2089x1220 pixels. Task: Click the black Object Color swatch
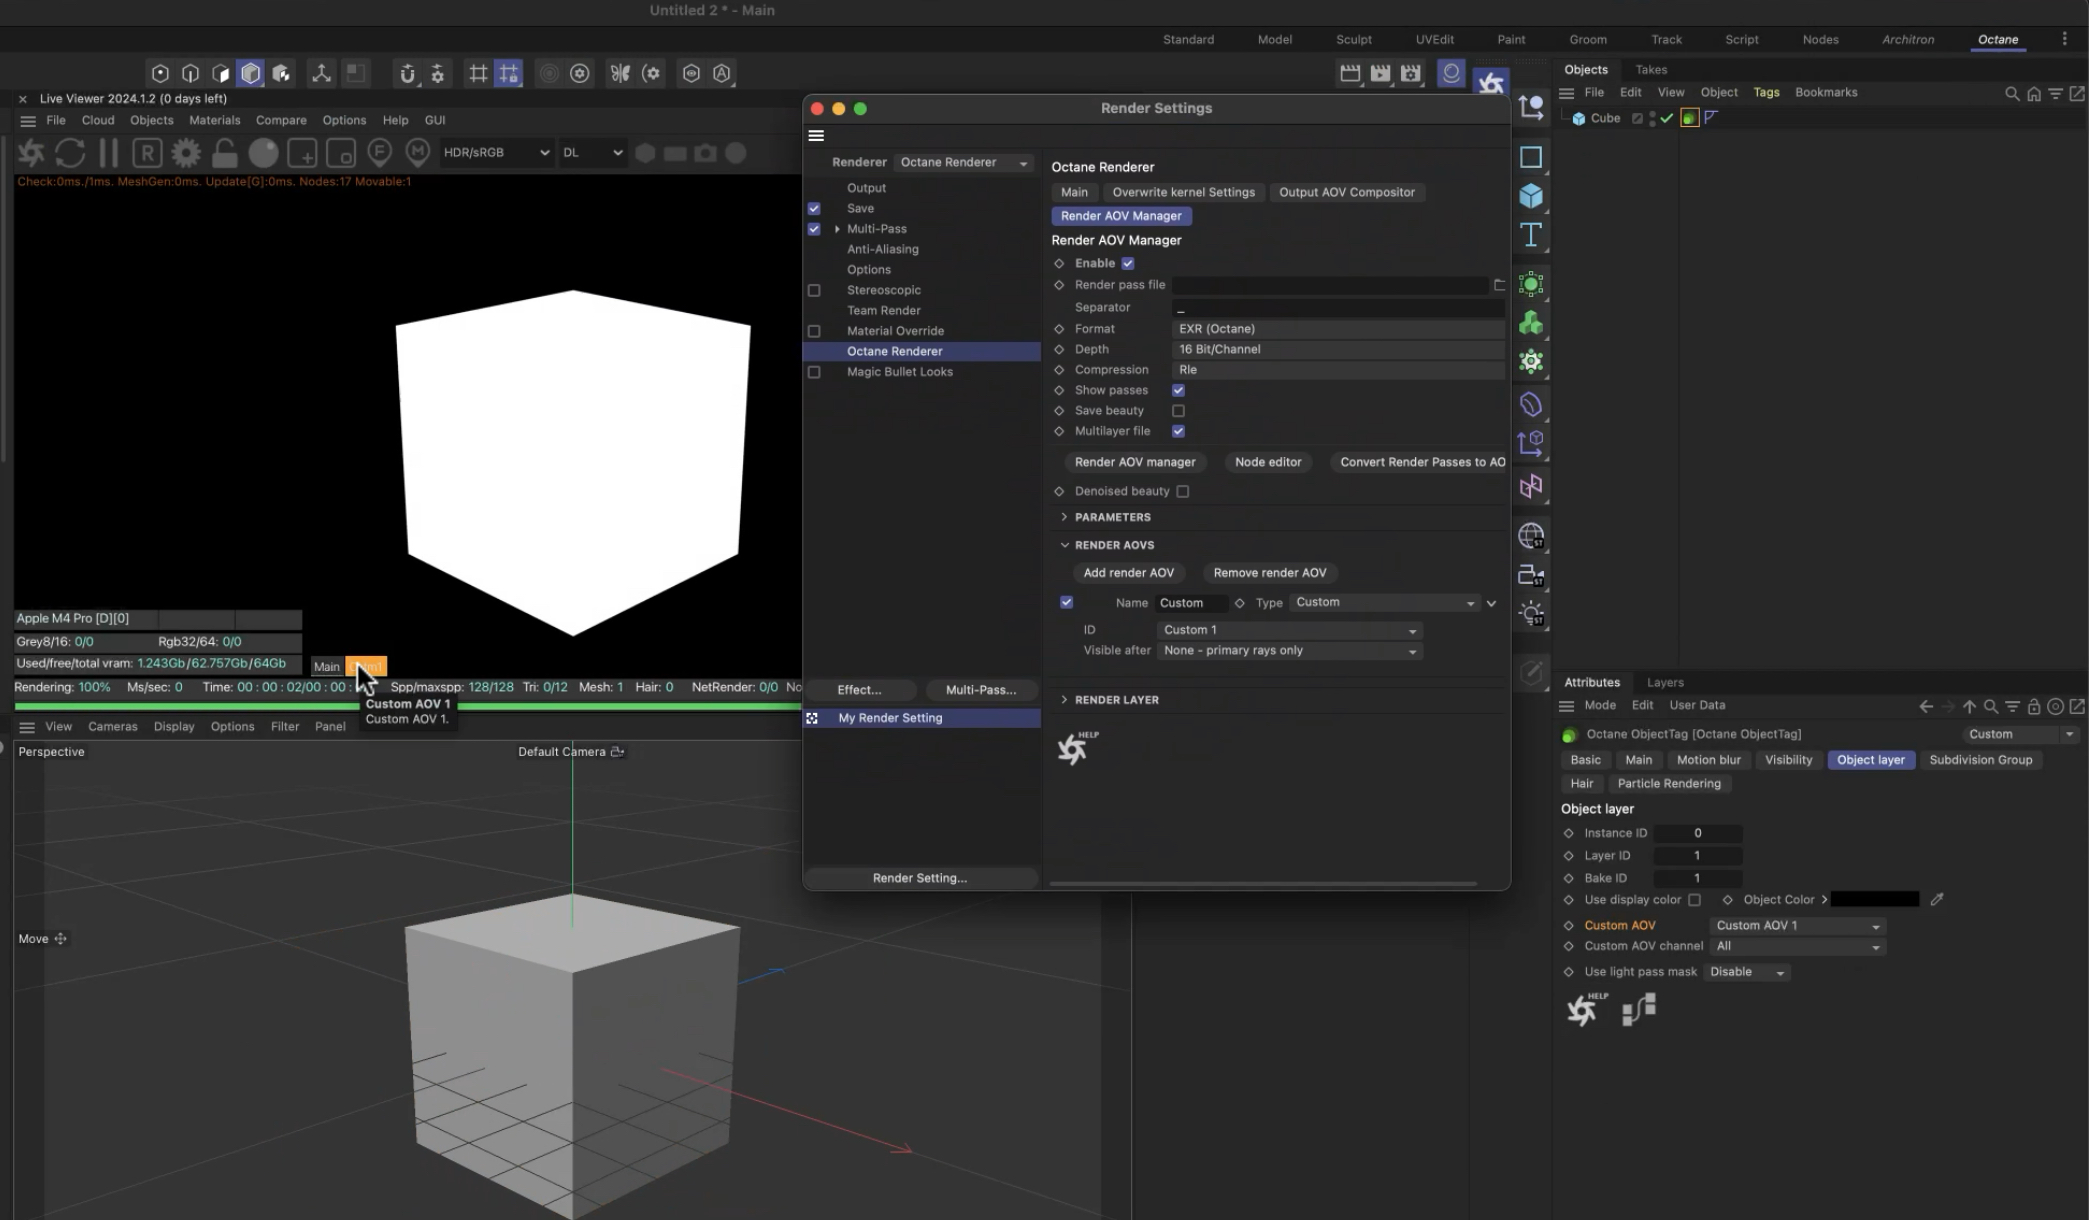coord(1874,900)
